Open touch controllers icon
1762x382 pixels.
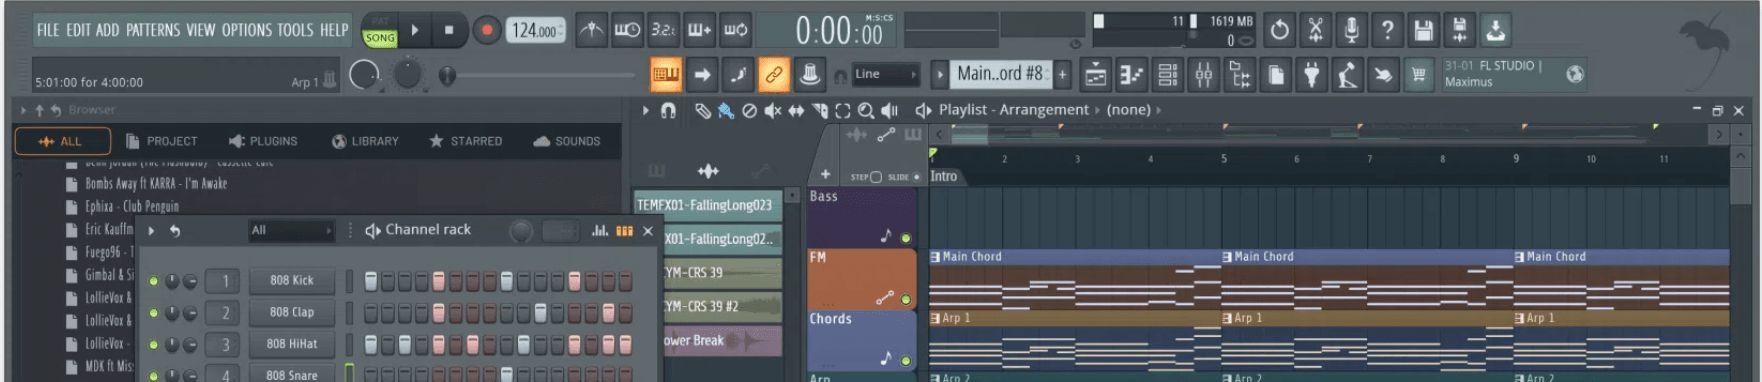click(x=1383, y=74)
